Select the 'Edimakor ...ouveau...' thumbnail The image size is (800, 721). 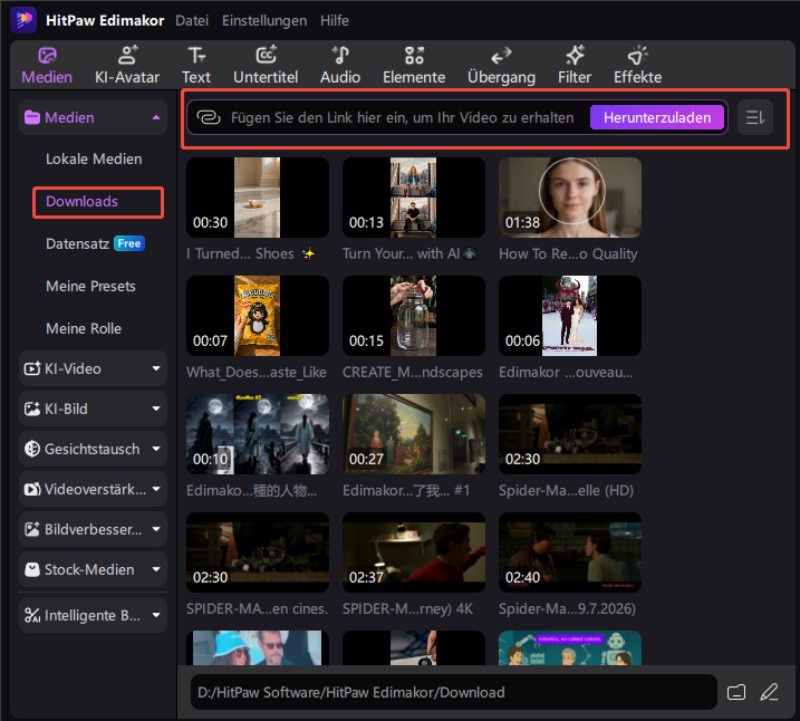click(x=569, y=316)
